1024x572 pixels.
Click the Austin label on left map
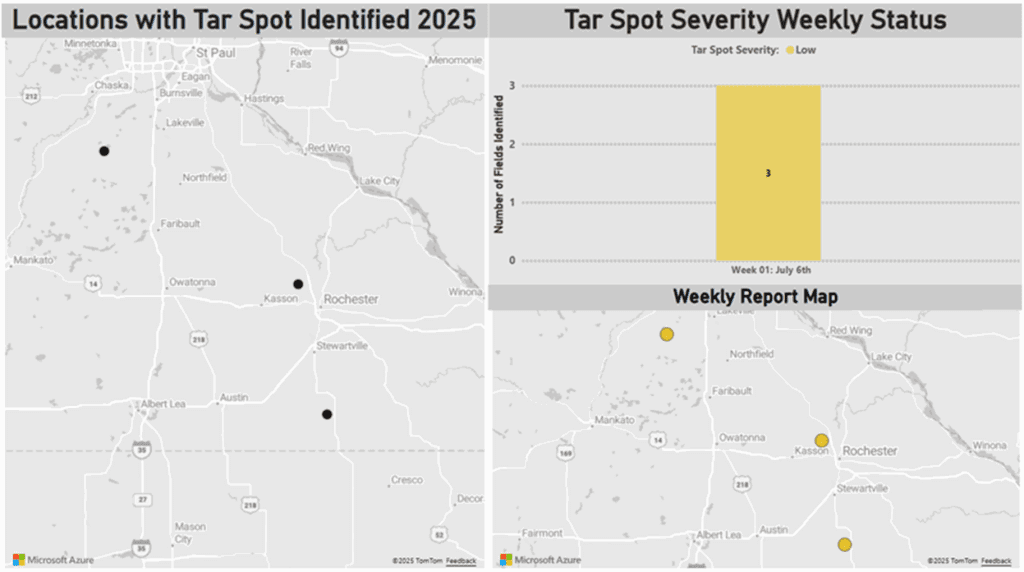(x=234, y=397)
